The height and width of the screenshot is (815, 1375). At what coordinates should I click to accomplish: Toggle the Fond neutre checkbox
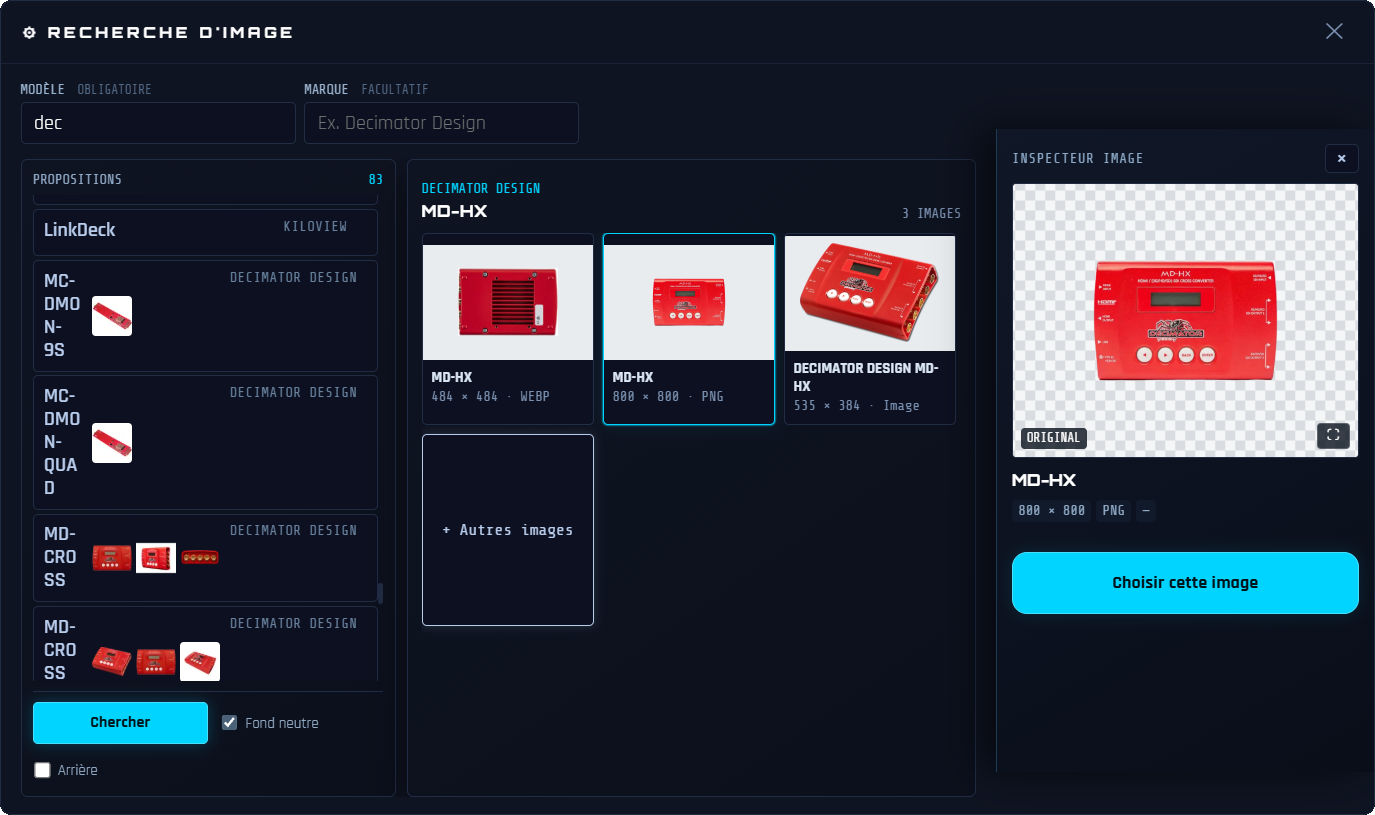pyautogui.click(x=230, y=722)
